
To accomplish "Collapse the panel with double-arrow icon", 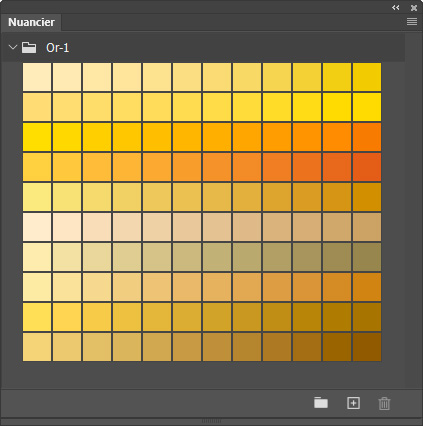I will pyautogui.click(x=396, y=7).
